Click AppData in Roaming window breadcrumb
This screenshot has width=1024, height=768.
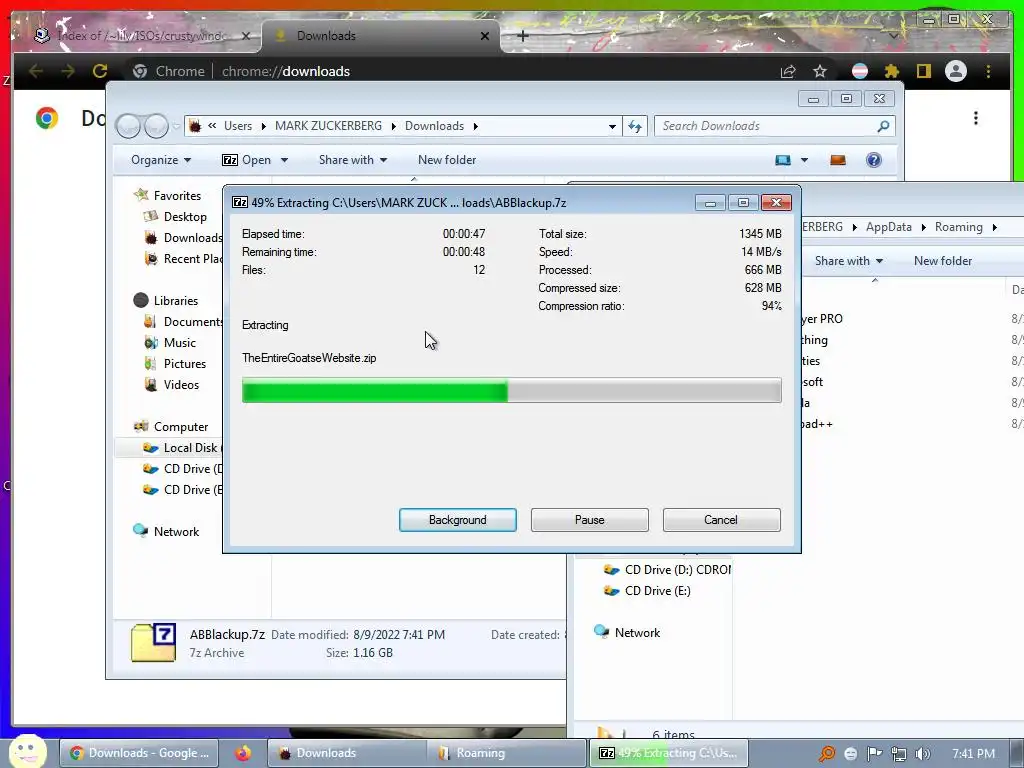click(888, 227)
